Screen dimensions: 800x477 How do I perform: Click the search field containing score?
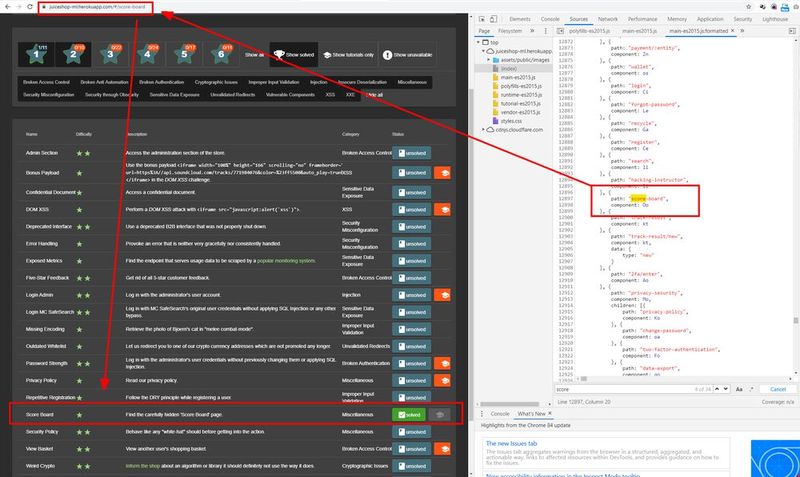tap(623, 389)
